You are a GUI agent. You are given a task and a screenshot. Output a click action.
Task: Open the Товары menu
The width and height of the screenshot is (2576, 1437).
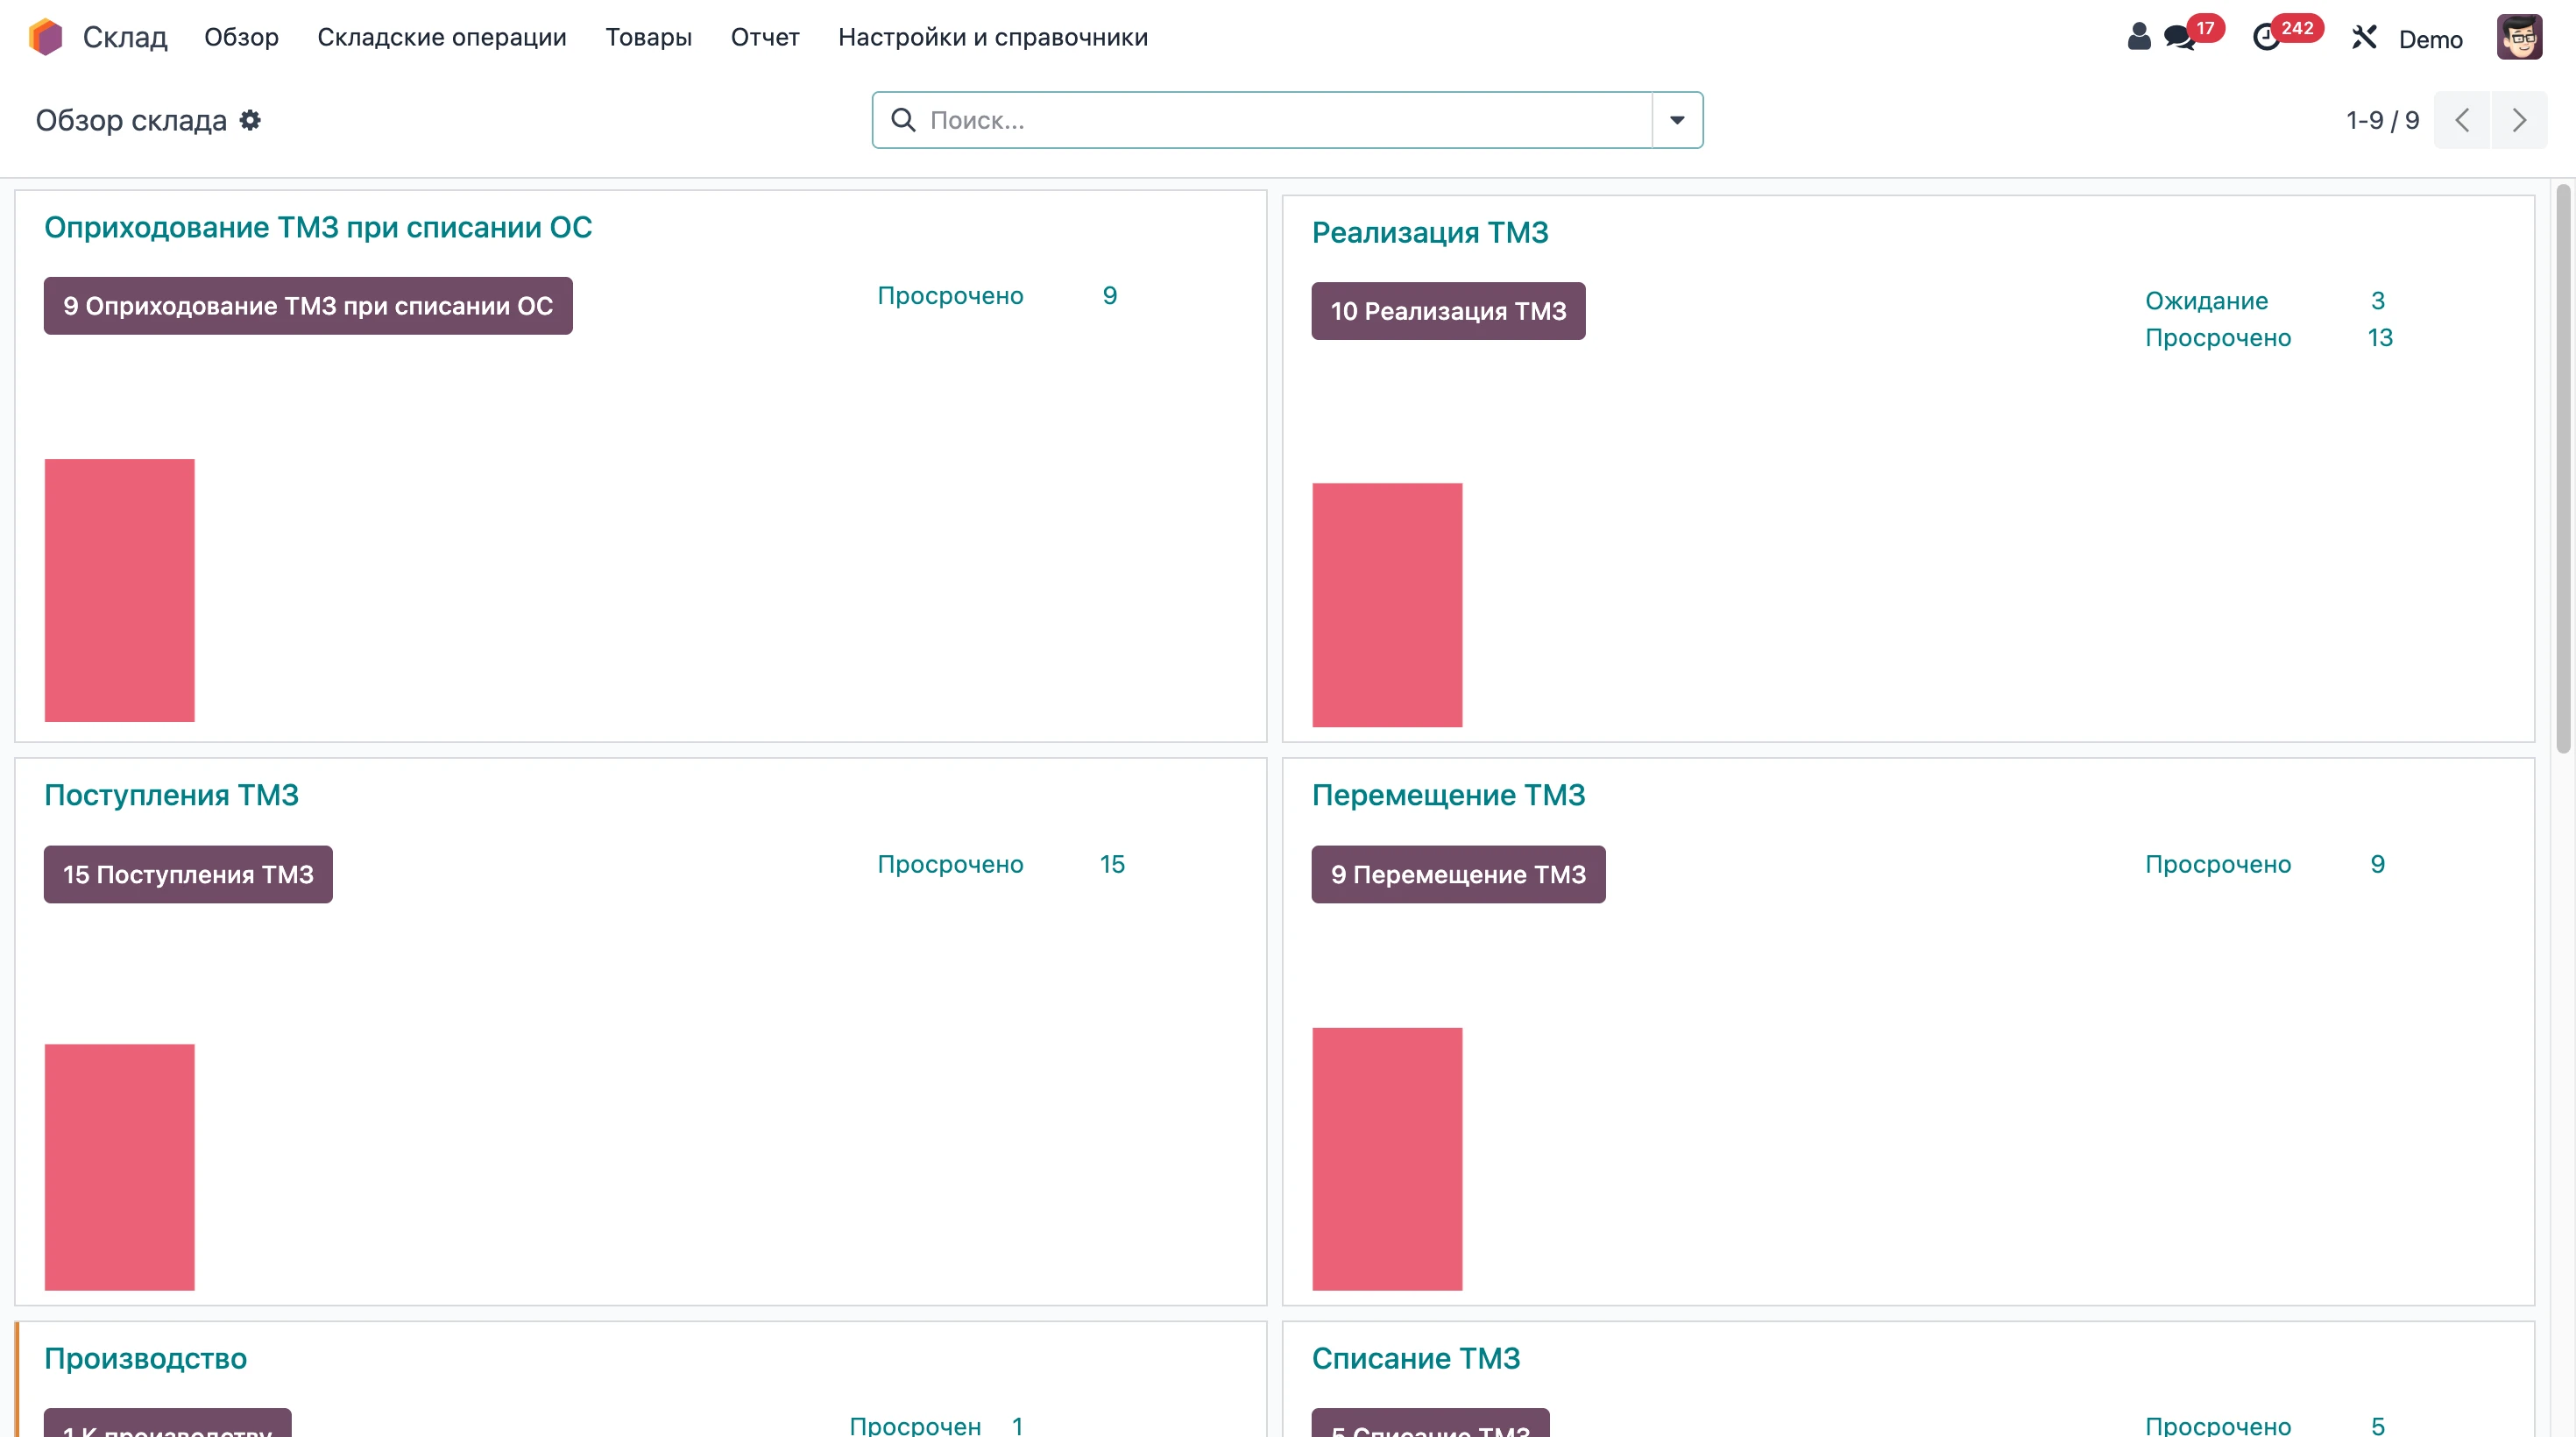point(648,37)
